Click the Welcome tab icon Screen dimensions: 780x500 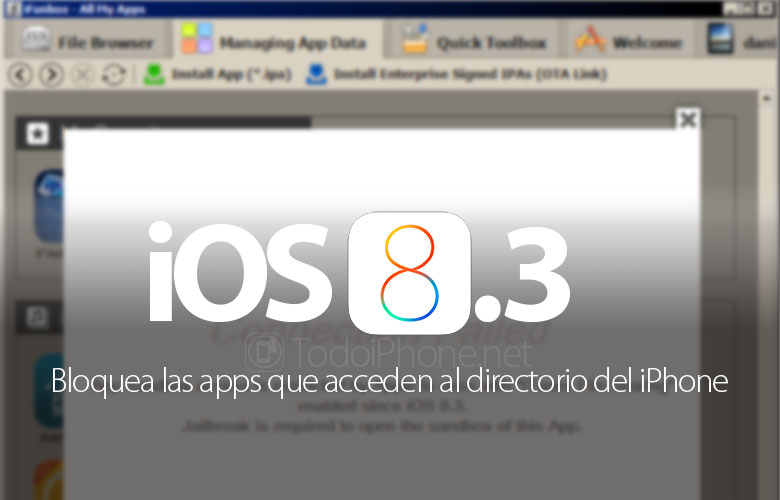click(x=590, y=40)
